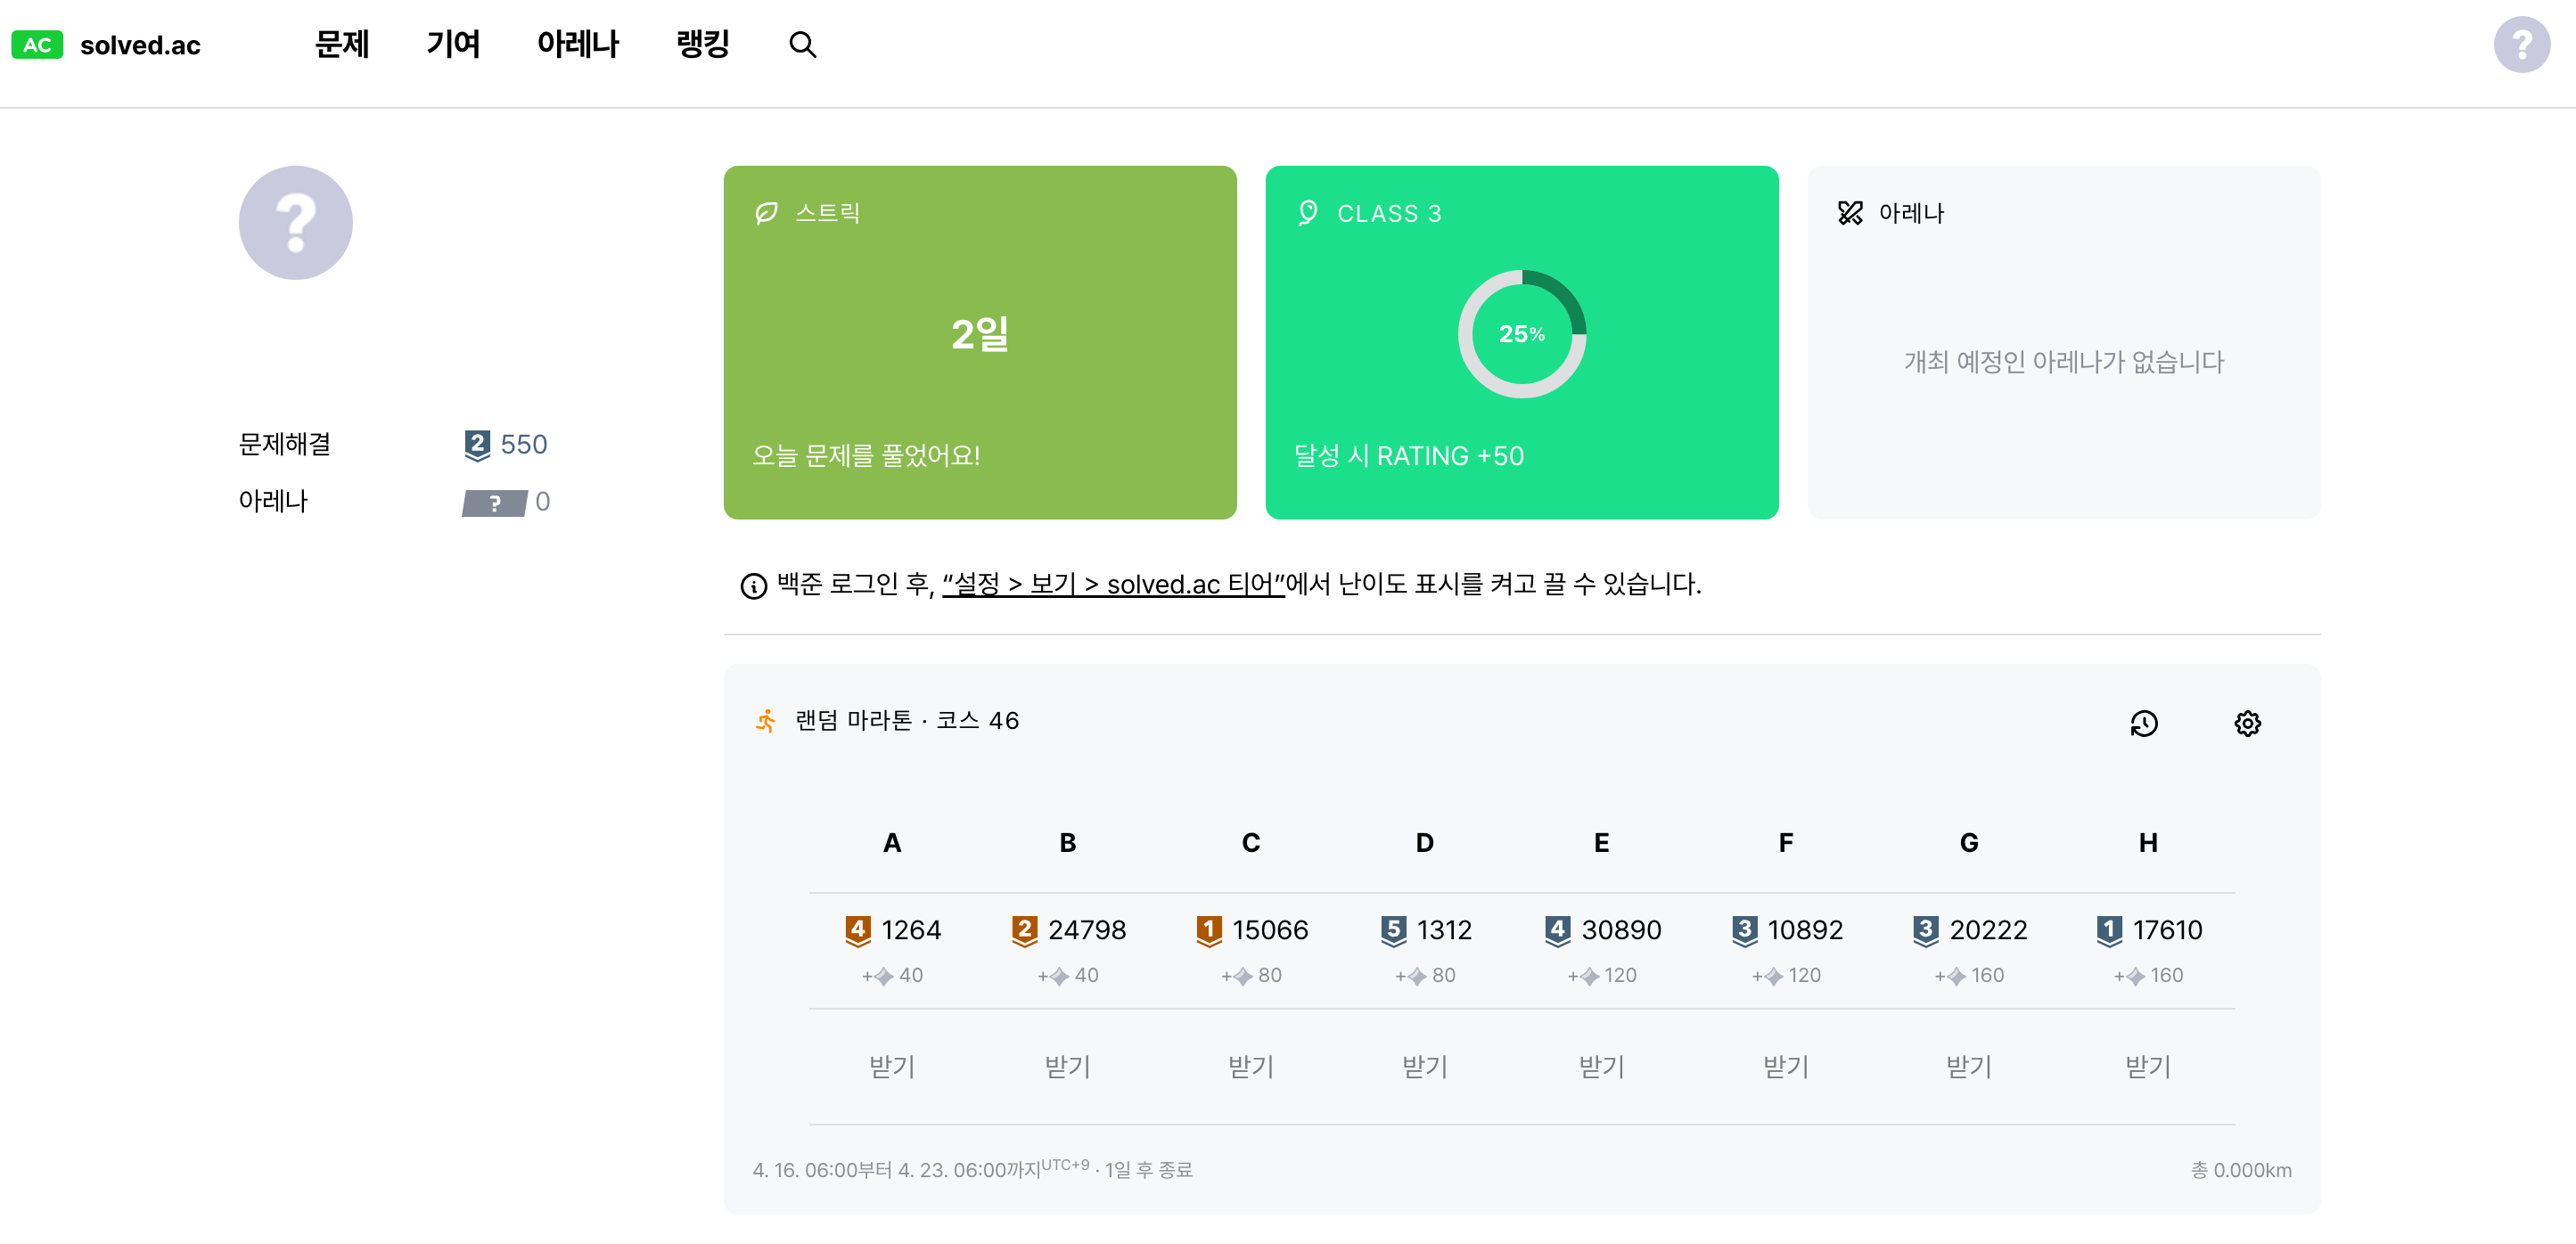Open marathon problem 1264
This screenshot has width=2576, height=1244.
(x=910, y=930)
